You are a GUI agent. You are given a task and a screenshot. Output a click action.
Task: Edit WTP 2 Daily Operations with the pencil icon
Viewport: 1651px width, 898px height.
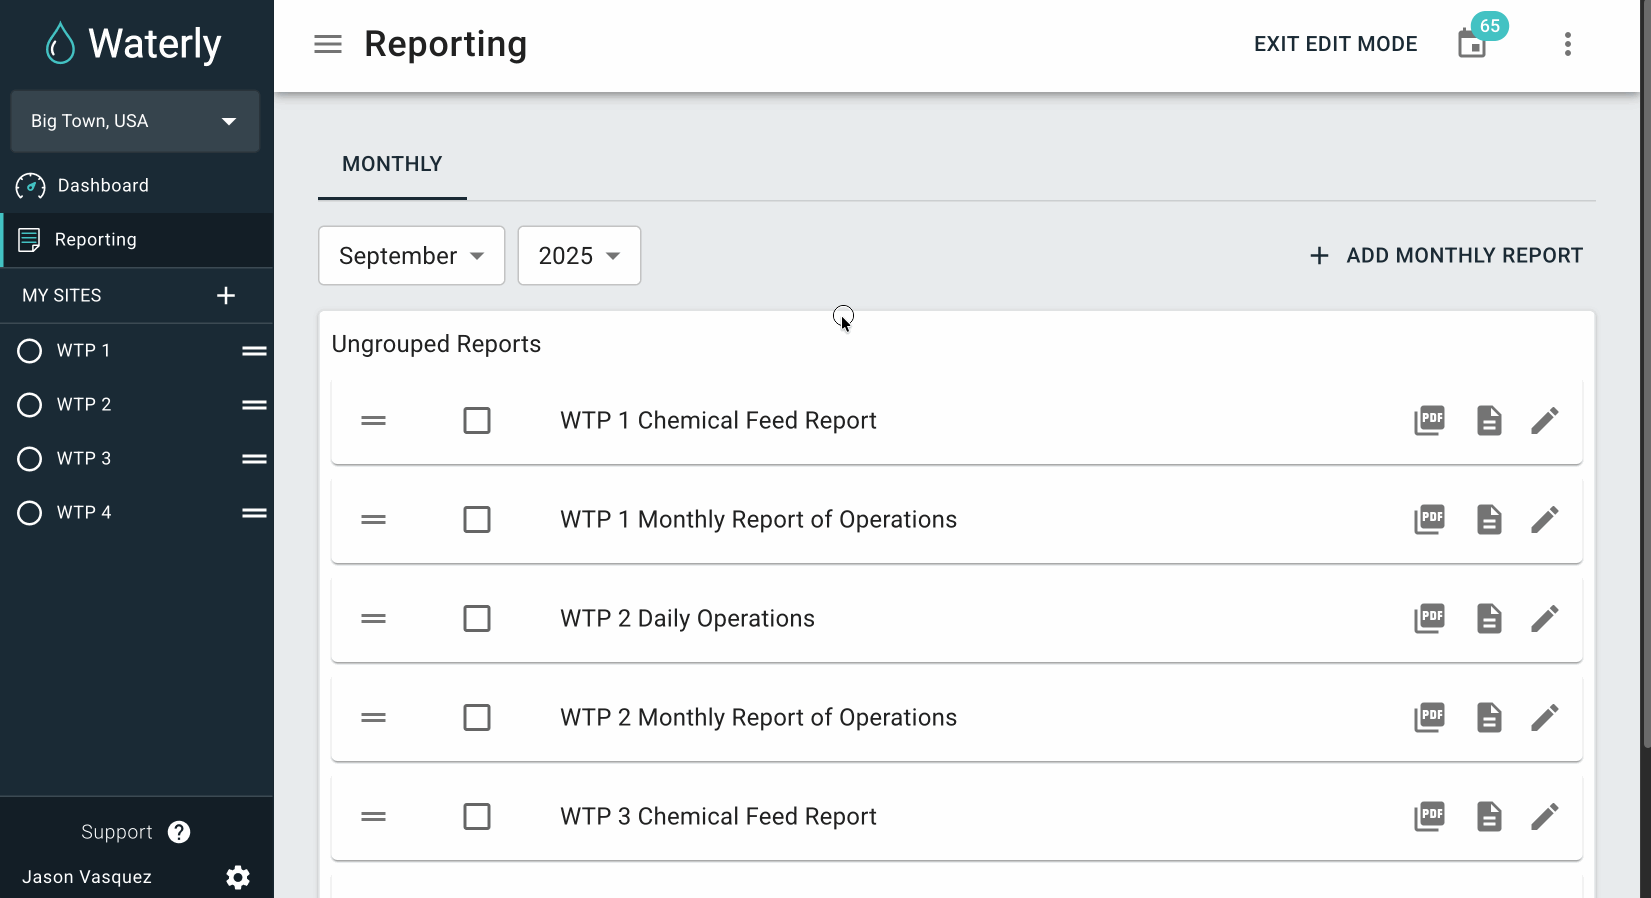click(1544, 619)
